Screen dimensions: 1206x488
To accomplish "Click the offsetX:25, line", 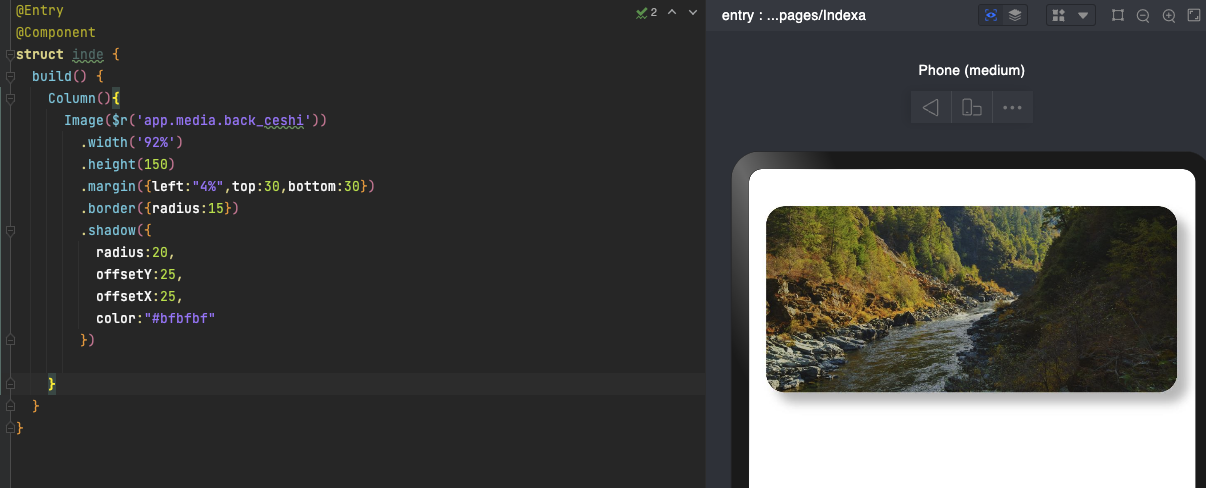I will [x=140, y=297].
